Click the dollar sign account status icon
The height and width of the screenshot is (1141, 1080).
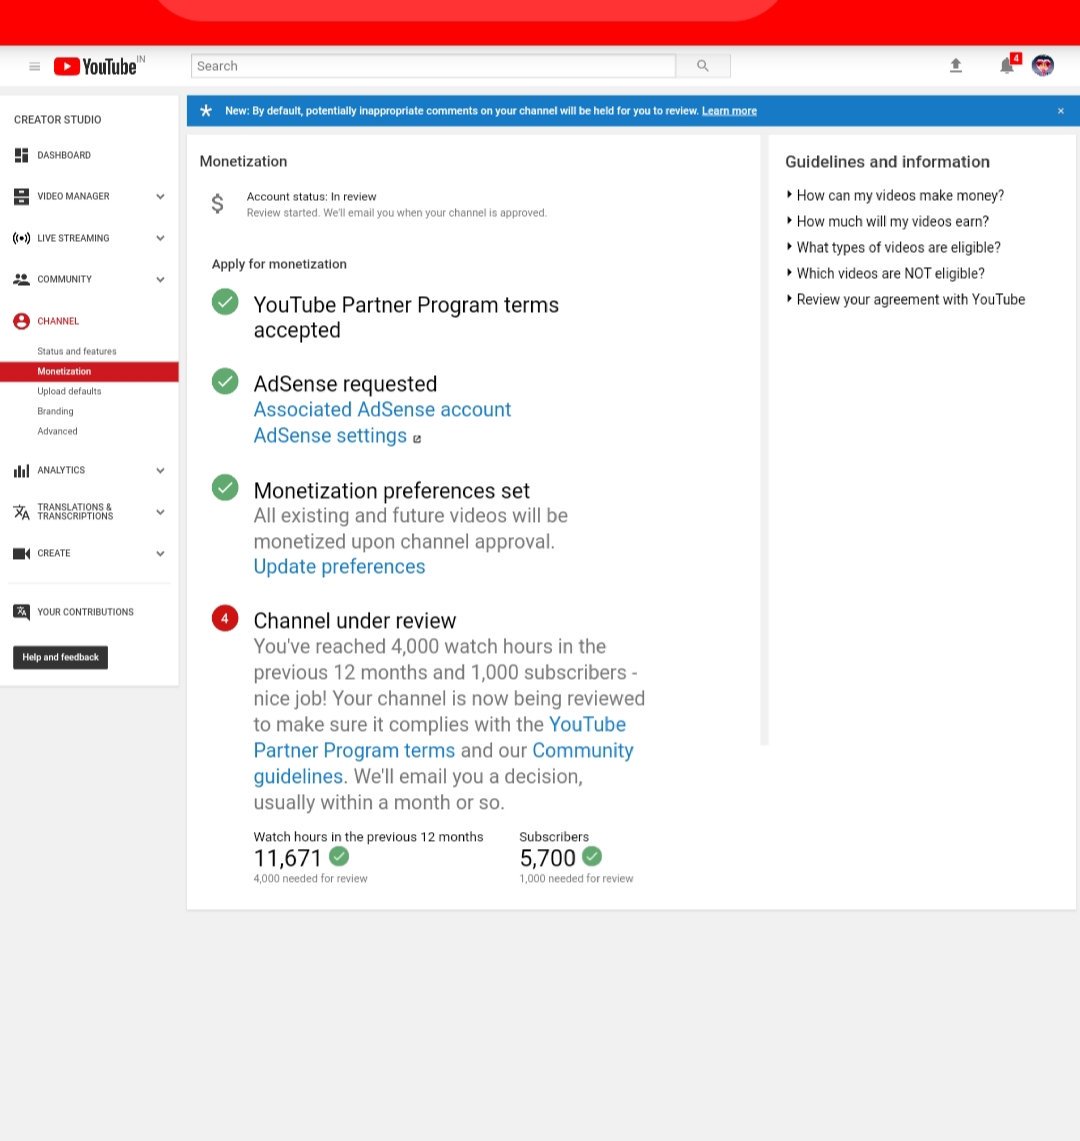(x=217, y=204)
